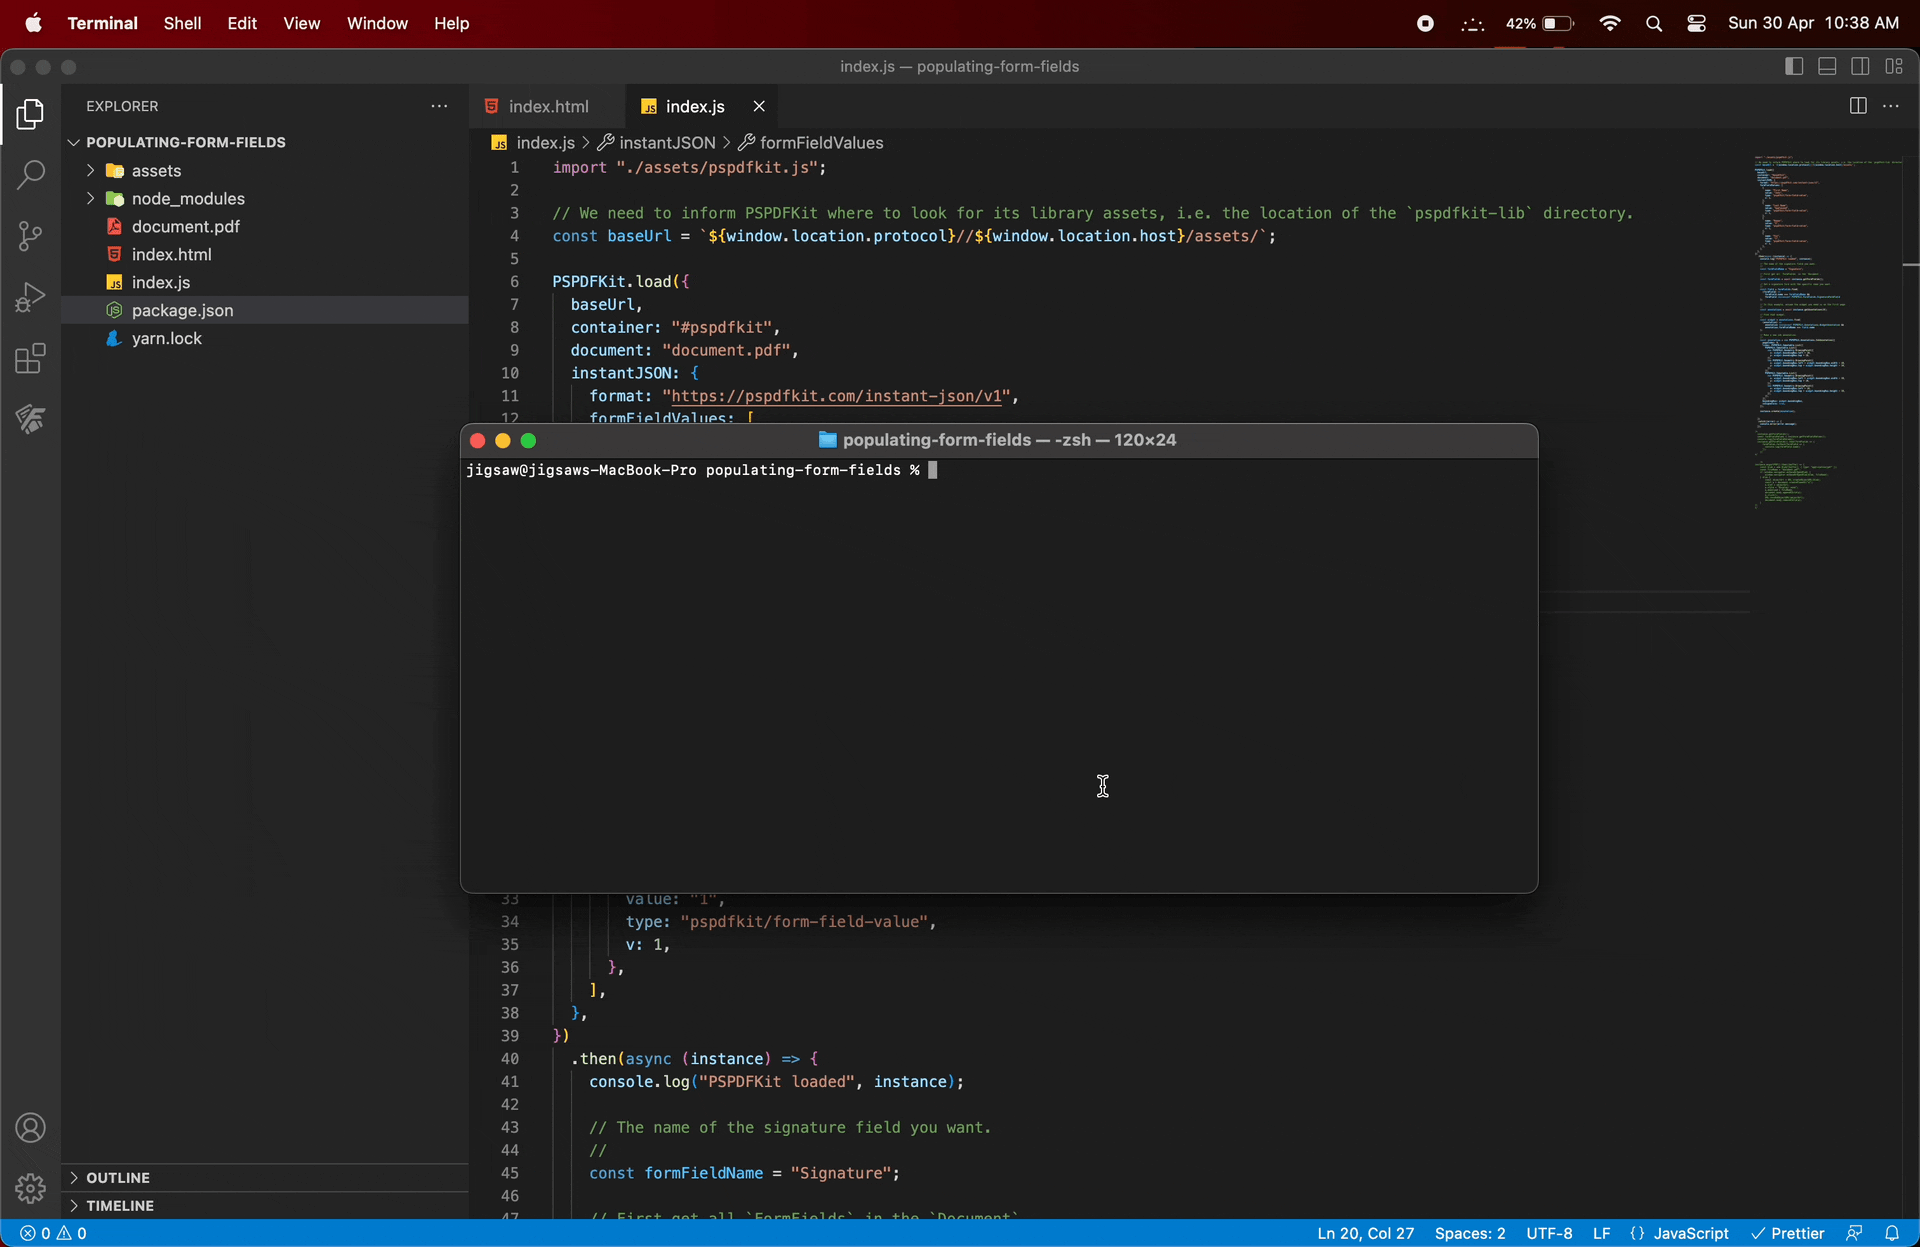The height and width of the screenshot is (1247, 1920).
Task: Open the Shell menu
Action: click(182, 23)
